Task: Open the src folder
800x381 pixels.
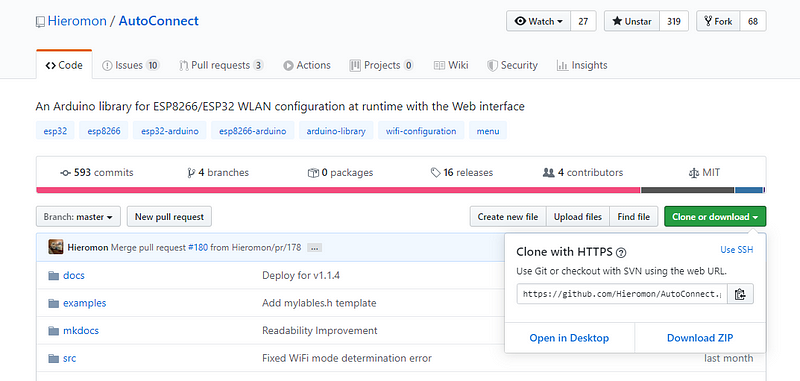Action: click(x=69, y=358)
